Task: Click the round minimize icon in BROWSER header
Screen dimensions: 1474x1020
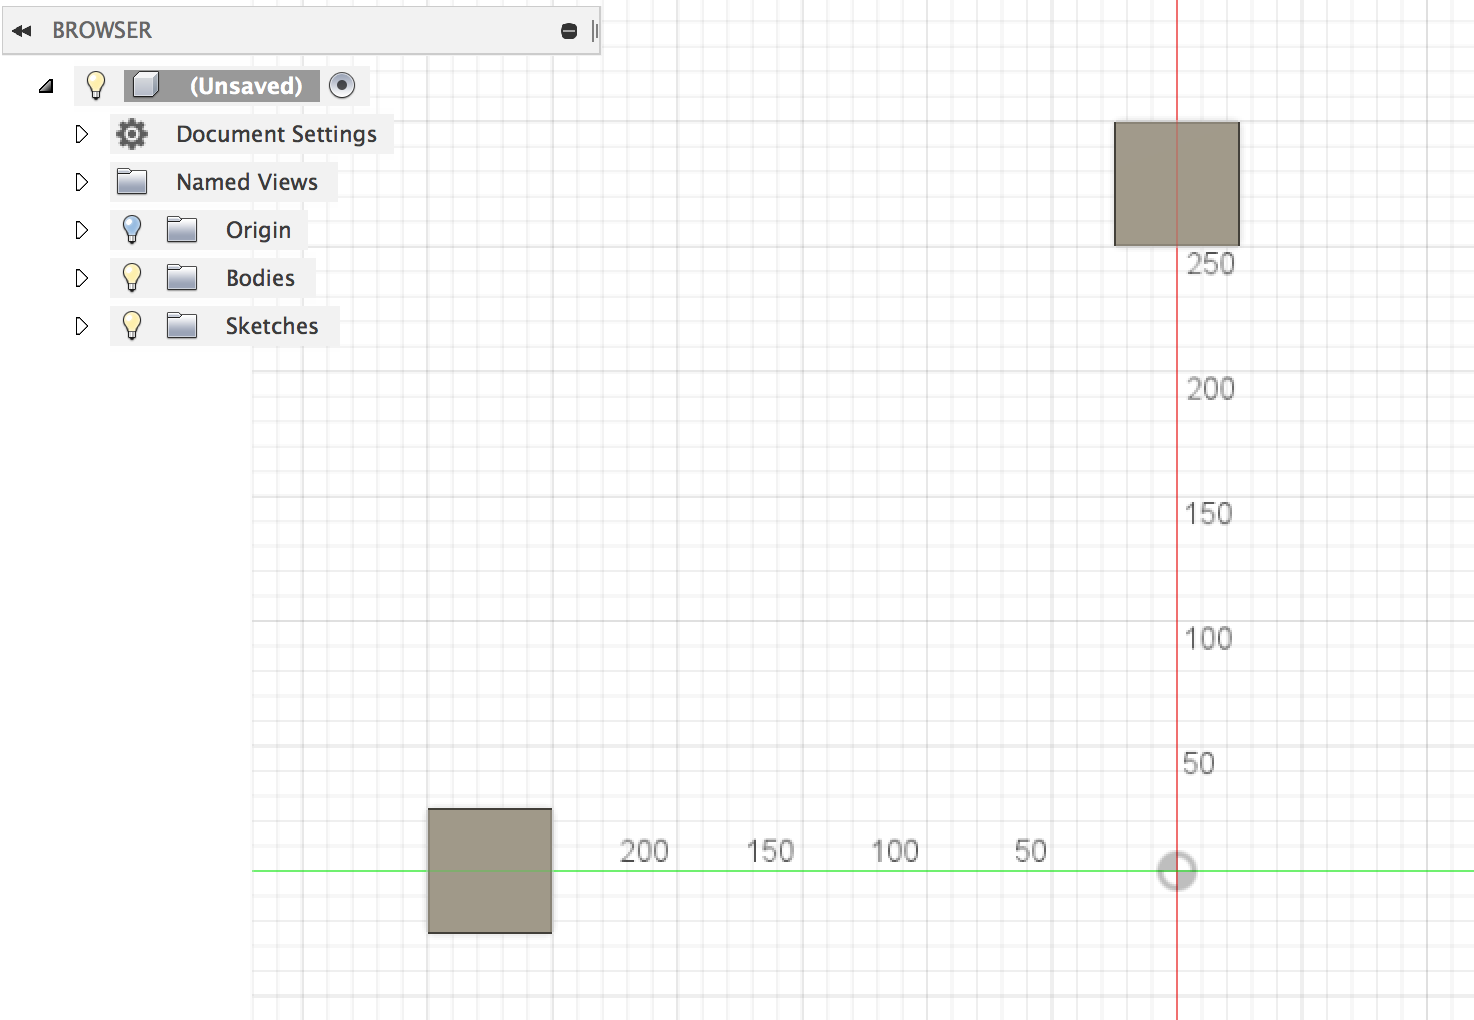Action: click(x=569, y=31)
